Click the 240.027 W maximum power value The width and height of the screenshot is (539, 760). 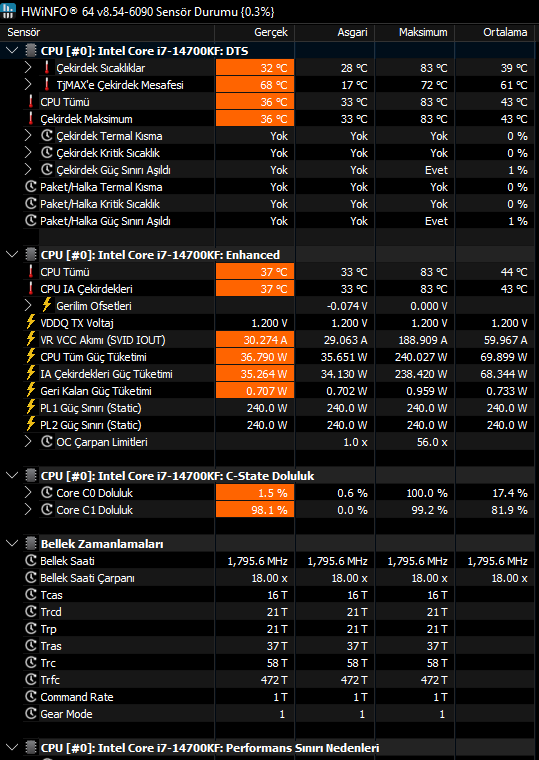[422, 357]
